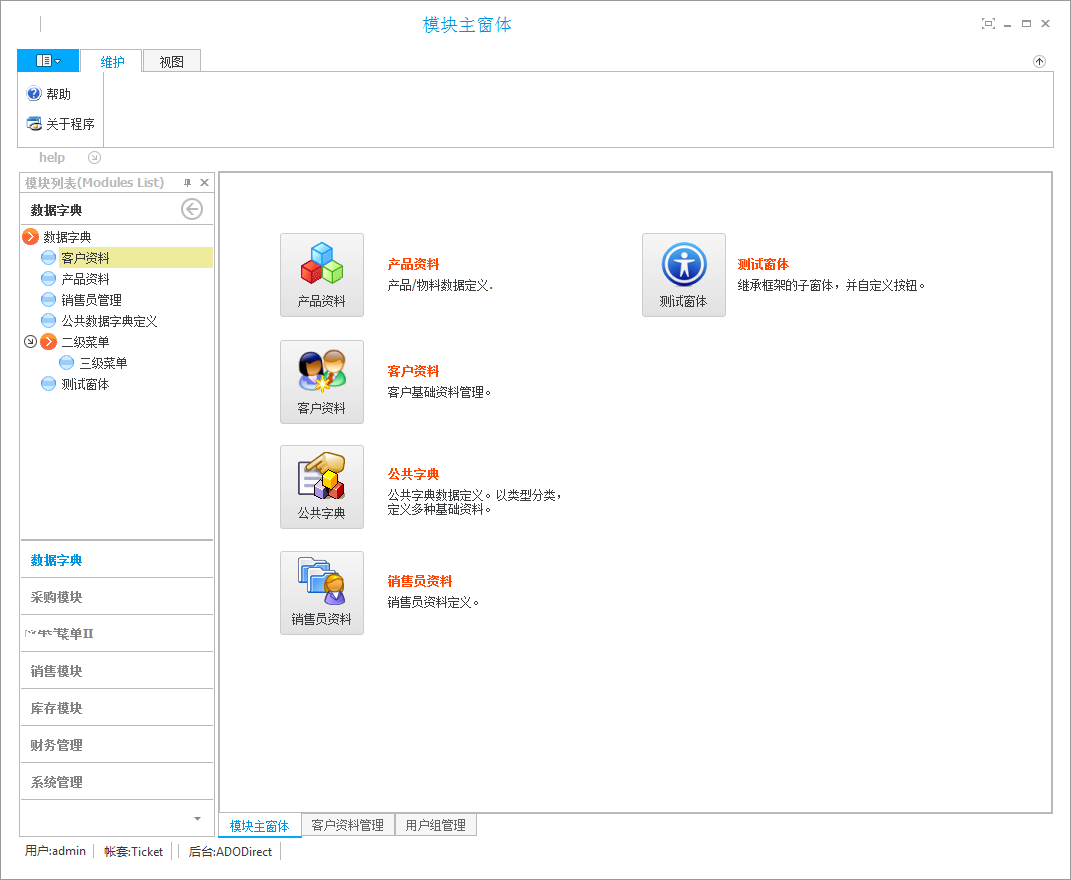Screen dimensions: 1071x880
Task: Click the 后台:ADODirect status bar entry
Action: click(x=230, y=852)
